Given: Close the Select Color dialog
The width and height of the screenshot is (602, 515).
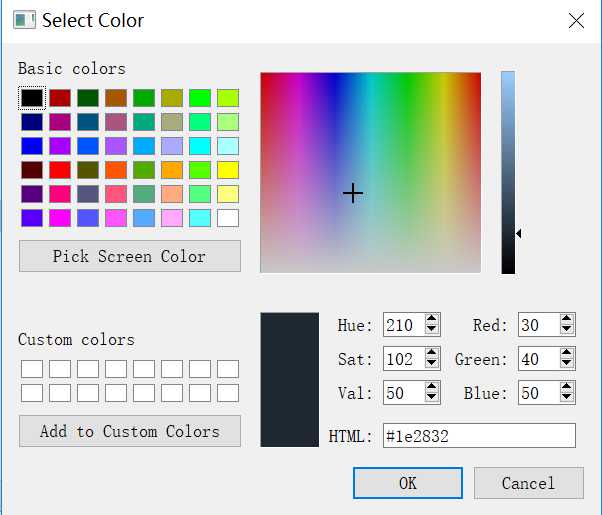Looking at the screenshot, I should (x=576, y=21).
